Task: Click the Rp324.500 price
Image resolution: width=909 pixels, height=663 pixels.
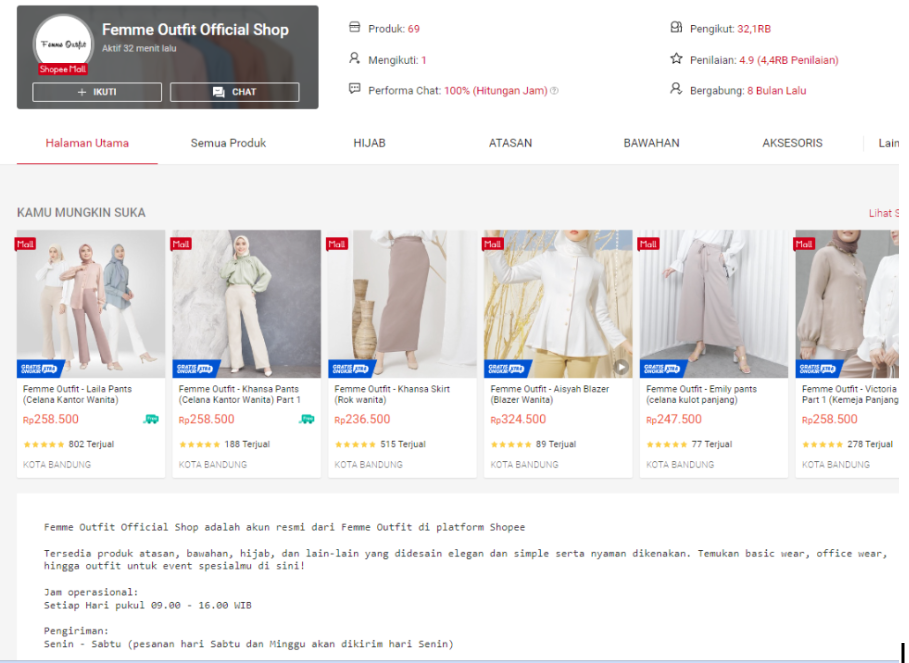Action: 518,419
